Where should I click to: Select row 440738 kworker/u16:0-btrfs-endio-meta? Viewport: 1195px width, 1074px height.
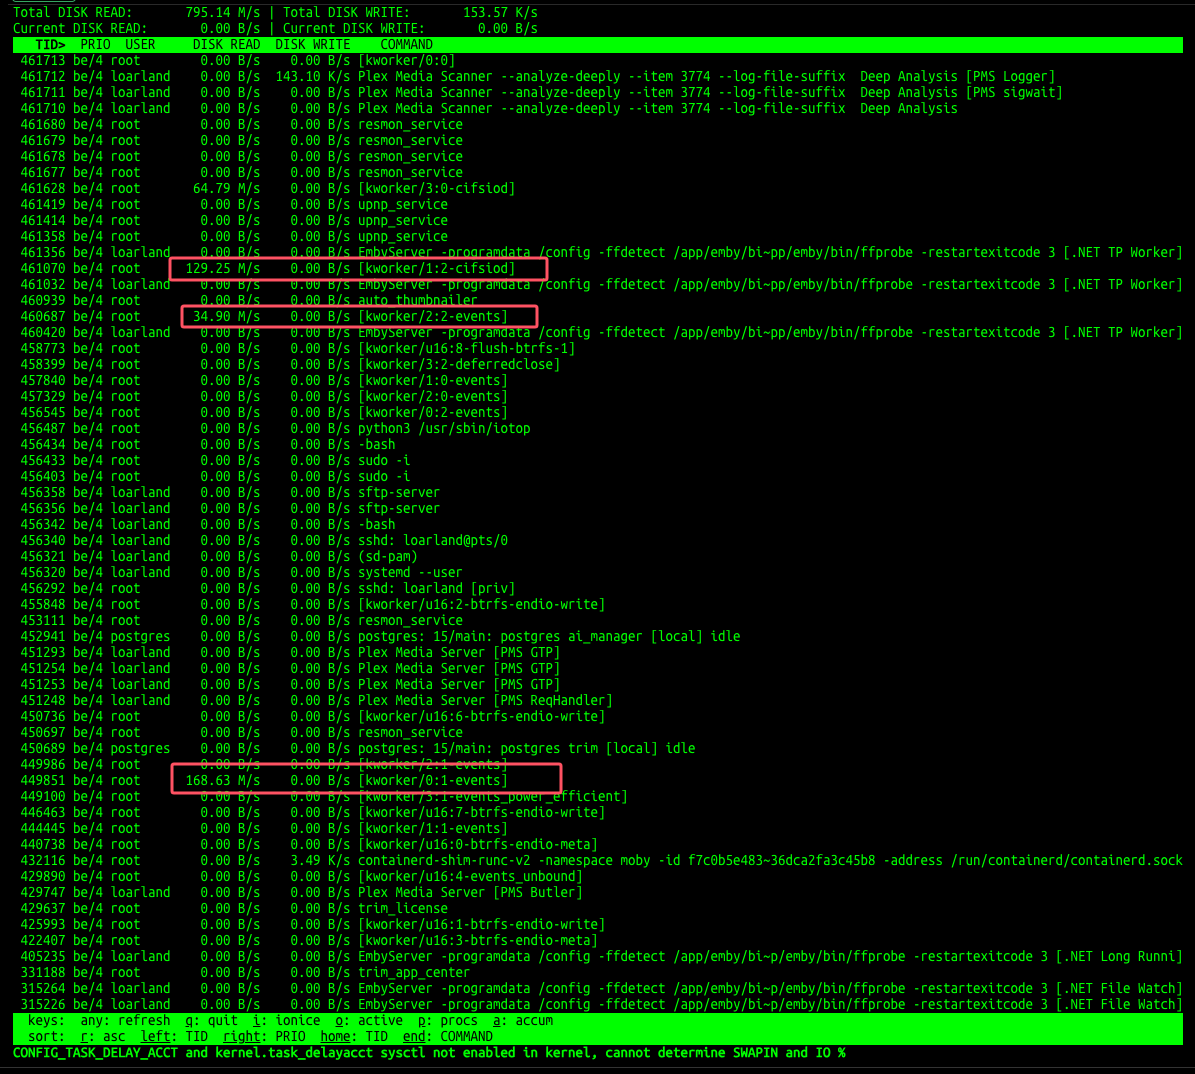click(598, 845)
